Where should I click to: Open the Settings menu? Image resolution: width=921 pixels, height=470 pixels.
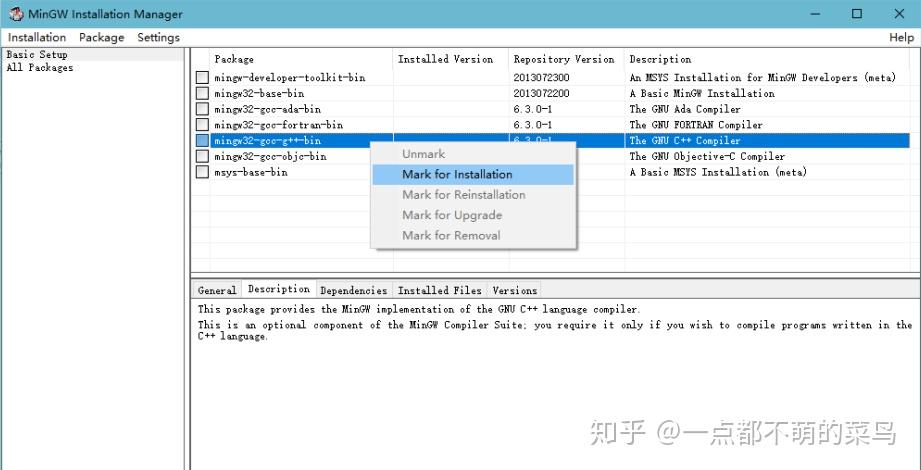pyautogui.click(x=159, y=38)
